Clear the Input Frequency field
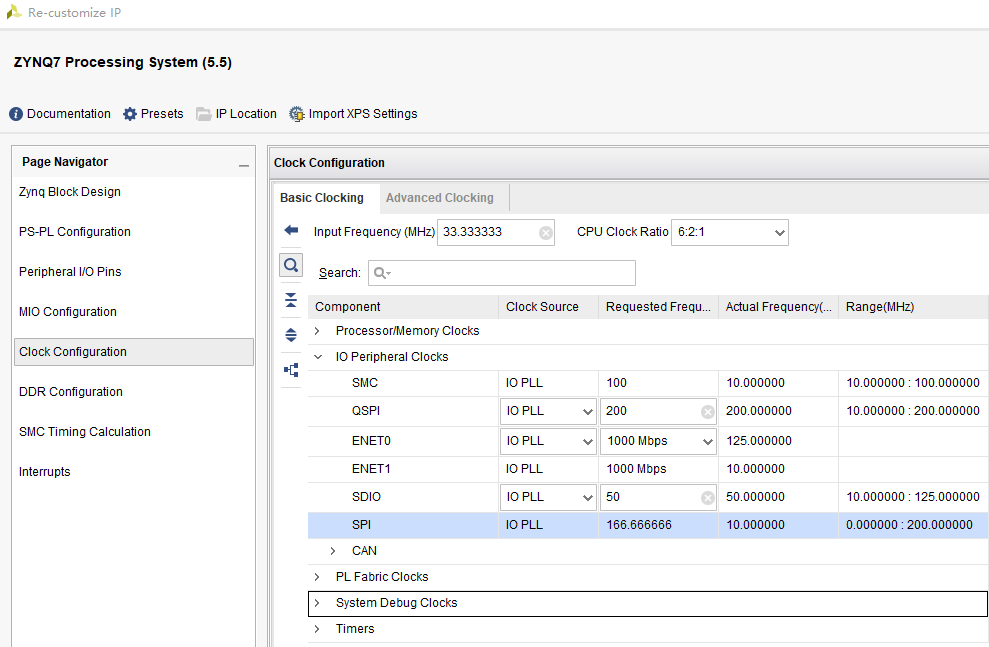The width and height of the screenshot is (989, 647). point(546,233)
